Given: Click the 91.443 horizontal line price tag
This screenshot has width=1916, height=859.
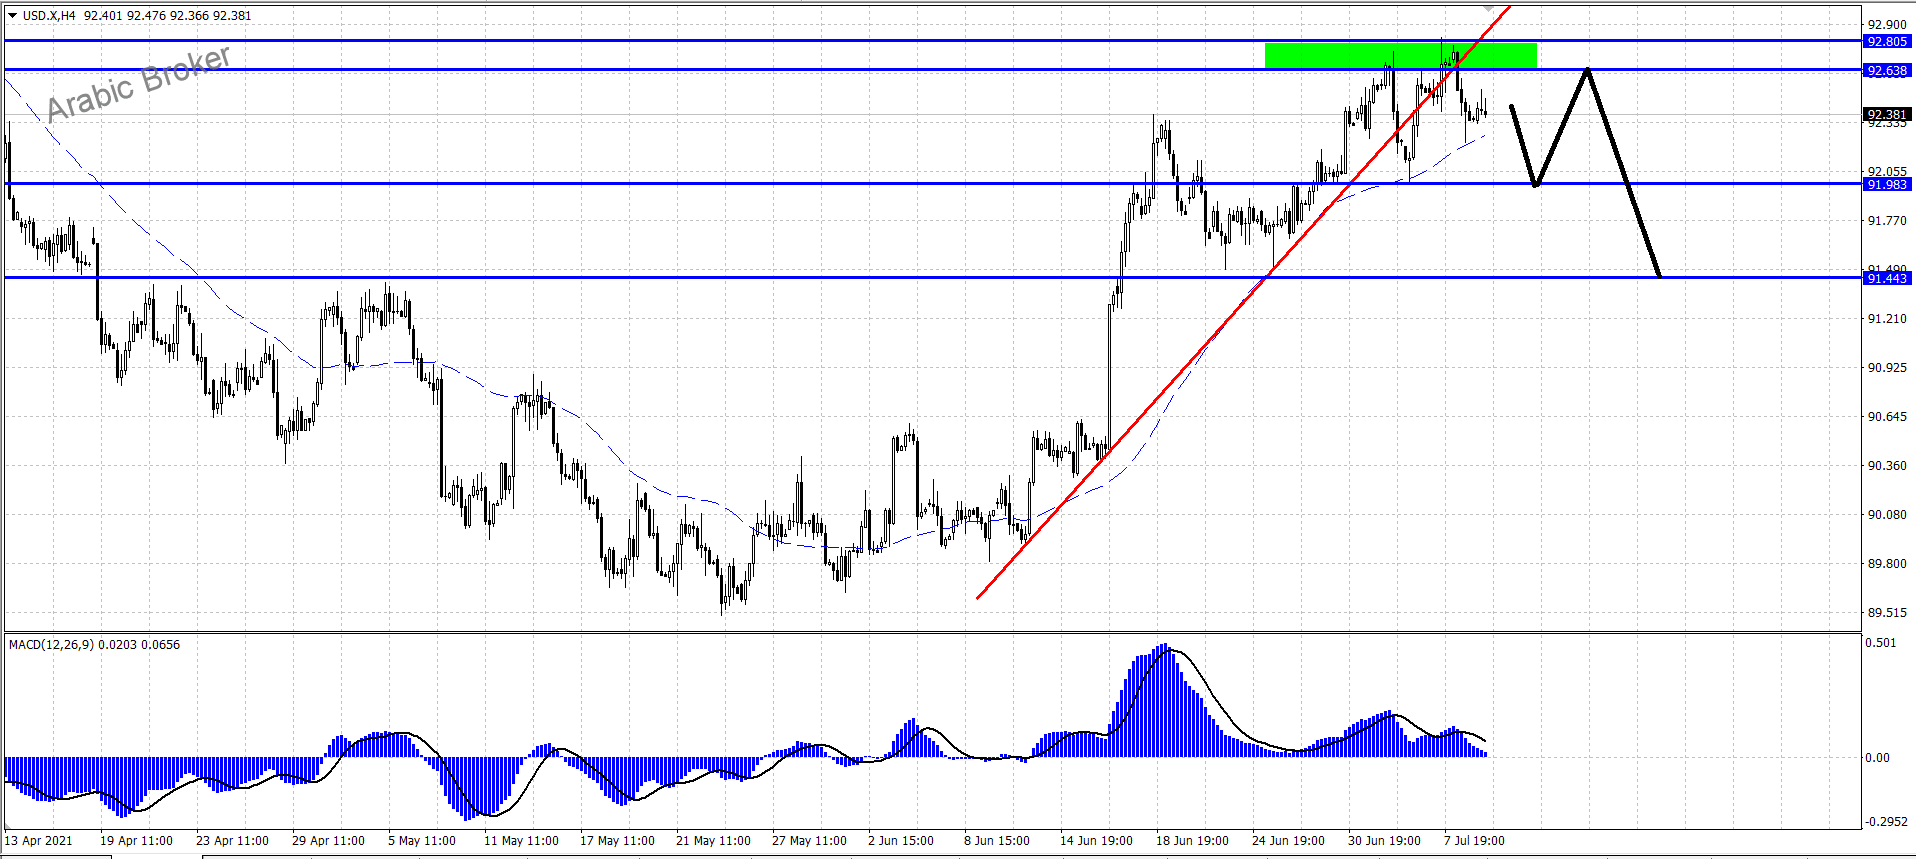Looking at the screenshot, I should pos(1887,279).
